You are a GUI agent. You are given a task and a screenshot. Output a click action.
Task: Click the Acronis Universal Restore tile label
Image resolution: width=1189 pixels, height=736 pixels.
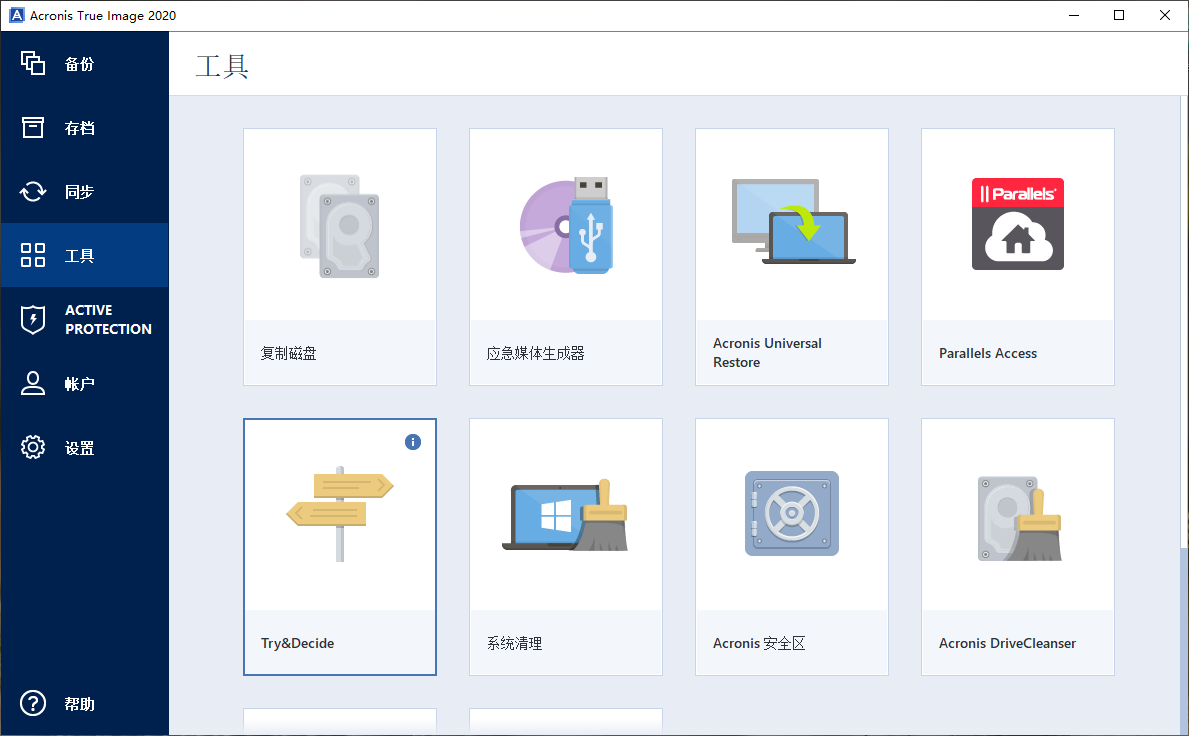pyautogui.click(x=767, y=352)
